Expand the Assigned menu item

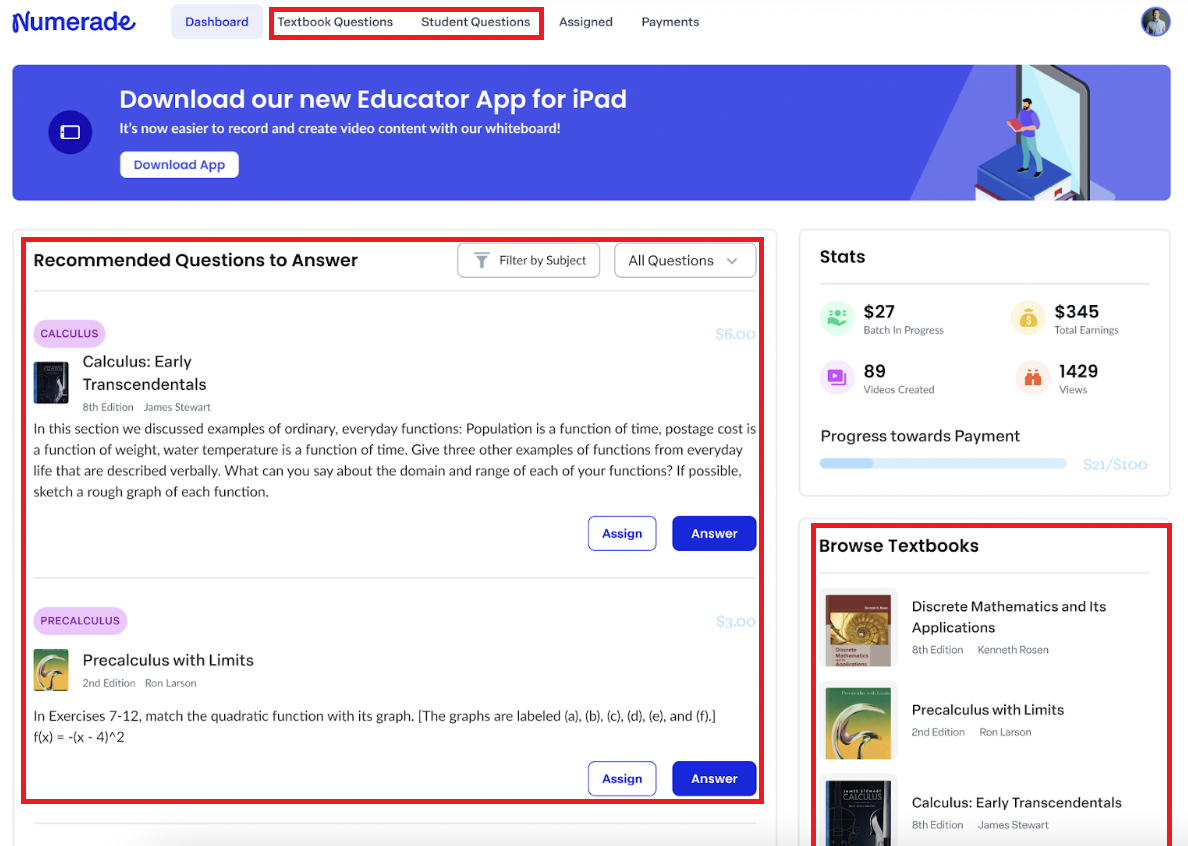pos(586,21)
